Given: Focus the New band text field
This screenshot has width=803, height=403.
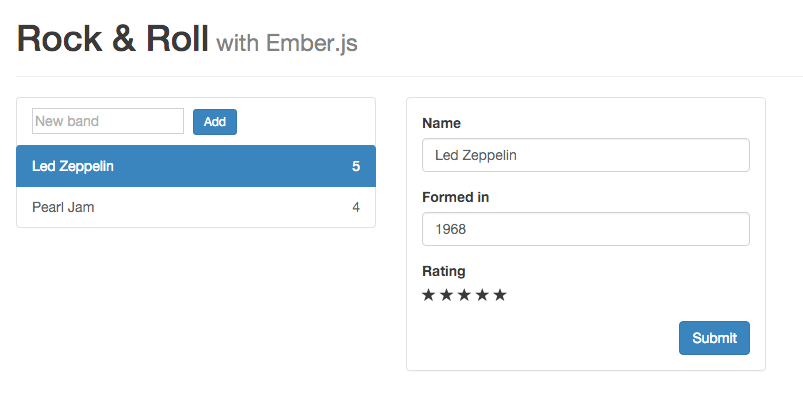Looking at the screenshot, I should [x=108, y=121].
